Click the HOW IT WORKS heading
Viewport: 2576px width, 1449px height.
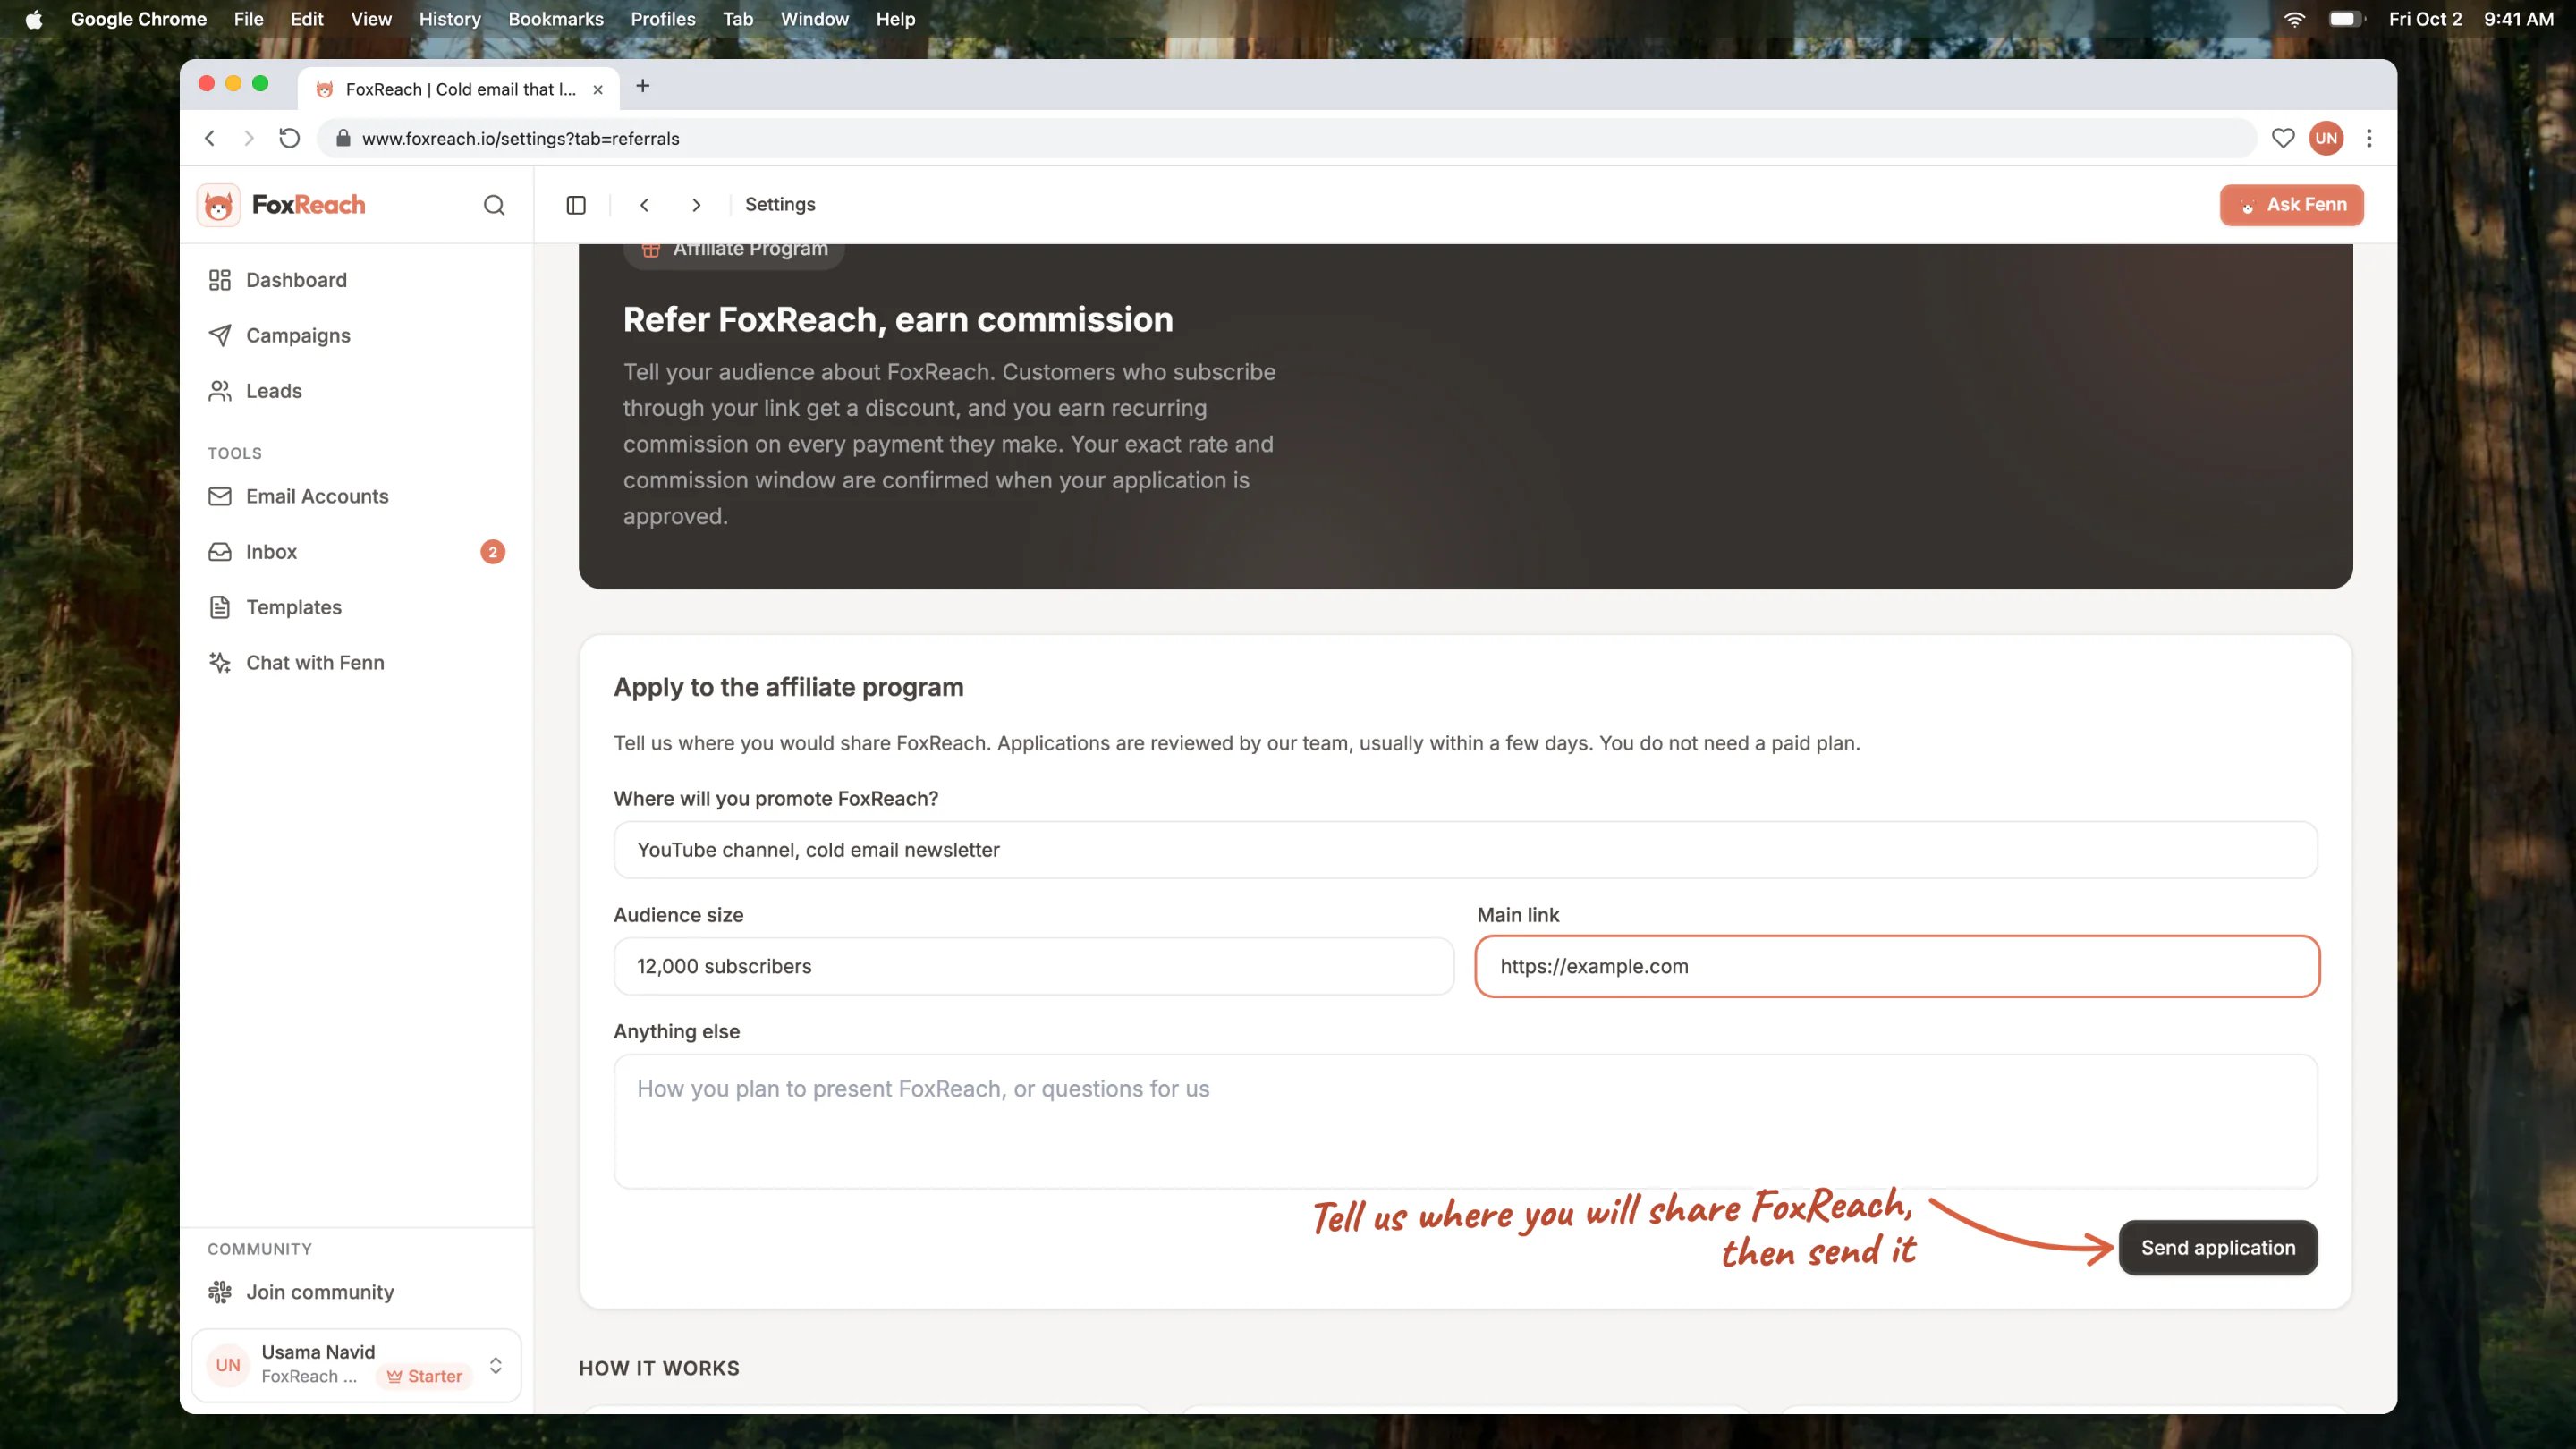pyautogui.click(x=659, y=1368)
